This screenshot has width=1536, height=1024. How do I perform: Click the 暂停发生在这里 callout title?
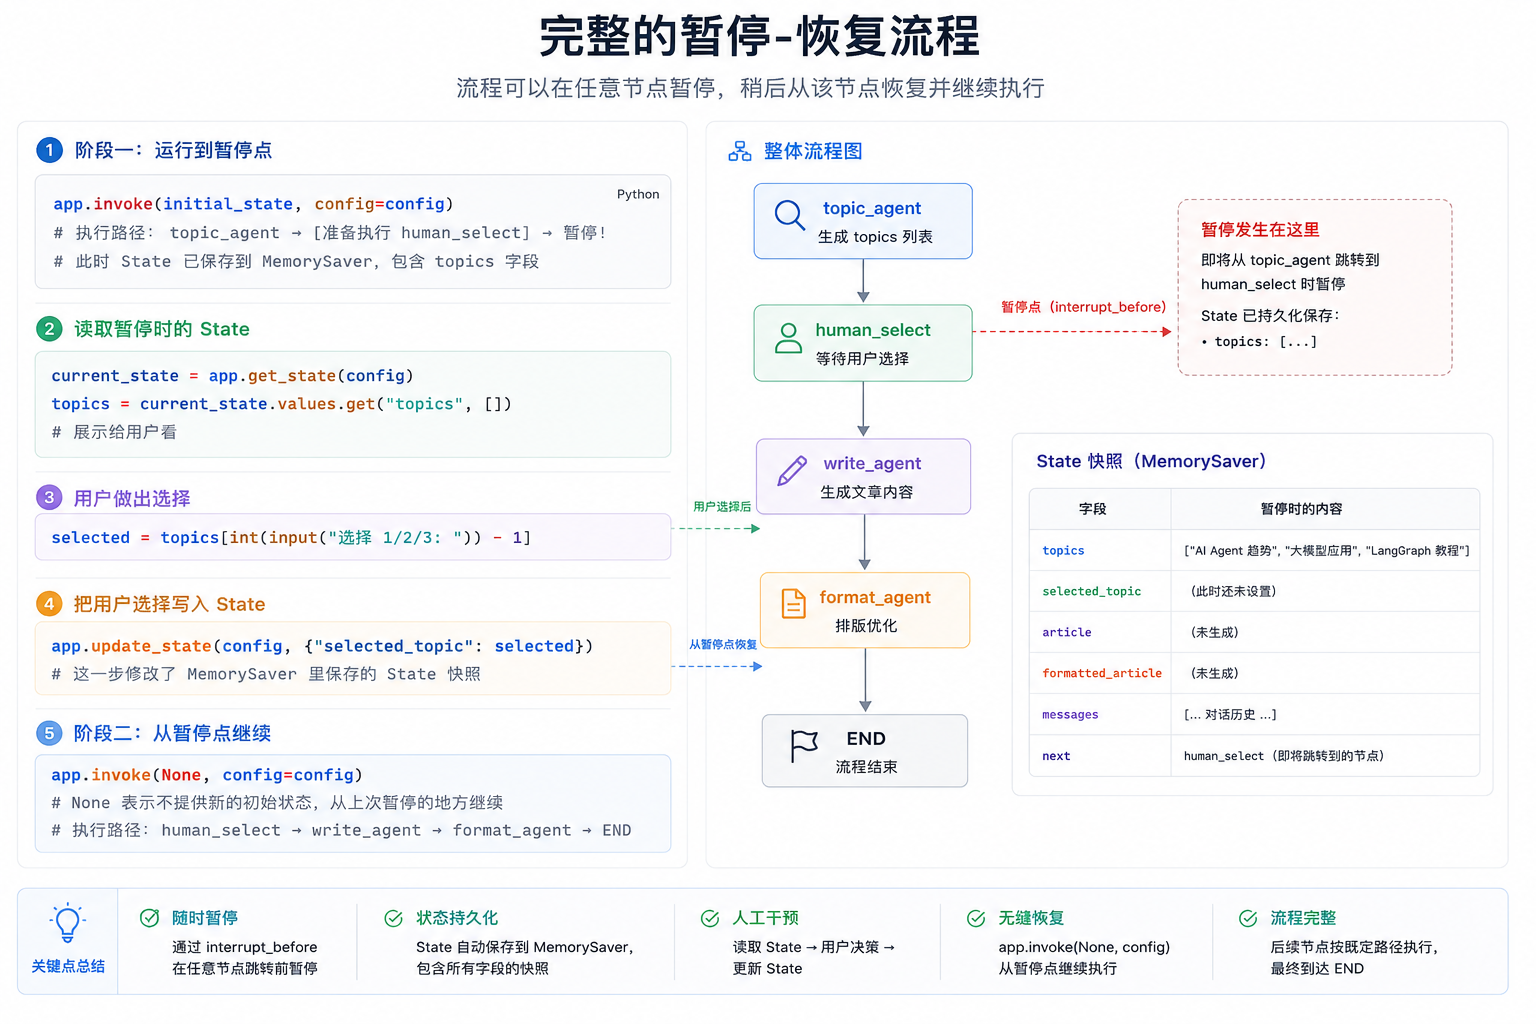[x=1260, y=230]
